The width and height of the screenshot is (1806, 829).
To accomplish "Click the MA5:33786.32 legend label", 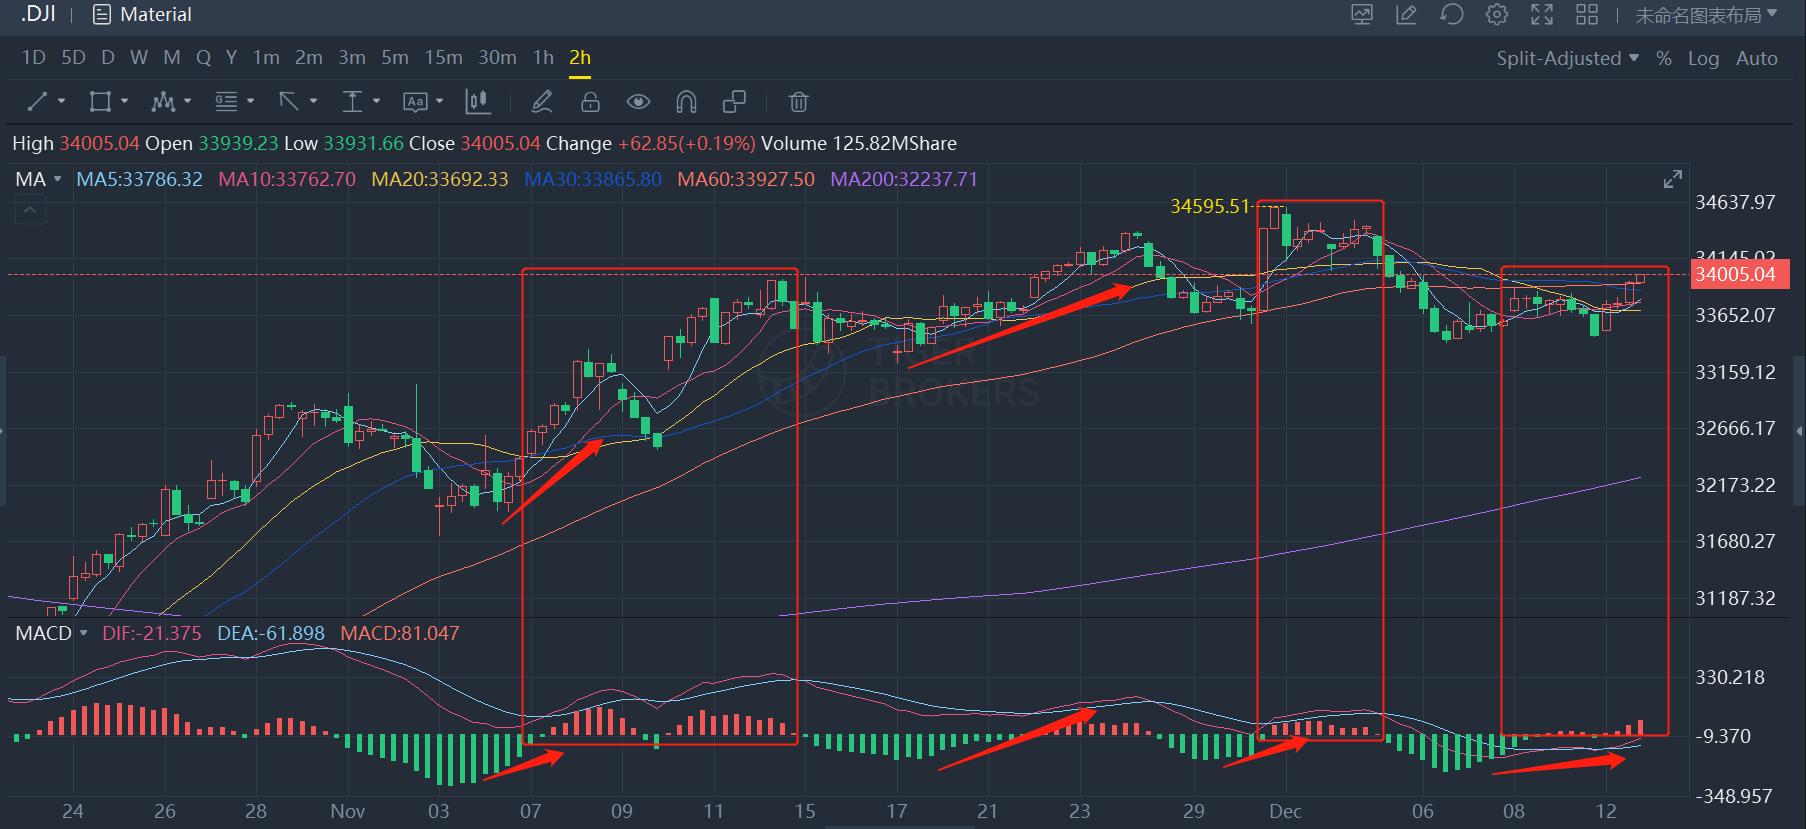I will (140, 179).
